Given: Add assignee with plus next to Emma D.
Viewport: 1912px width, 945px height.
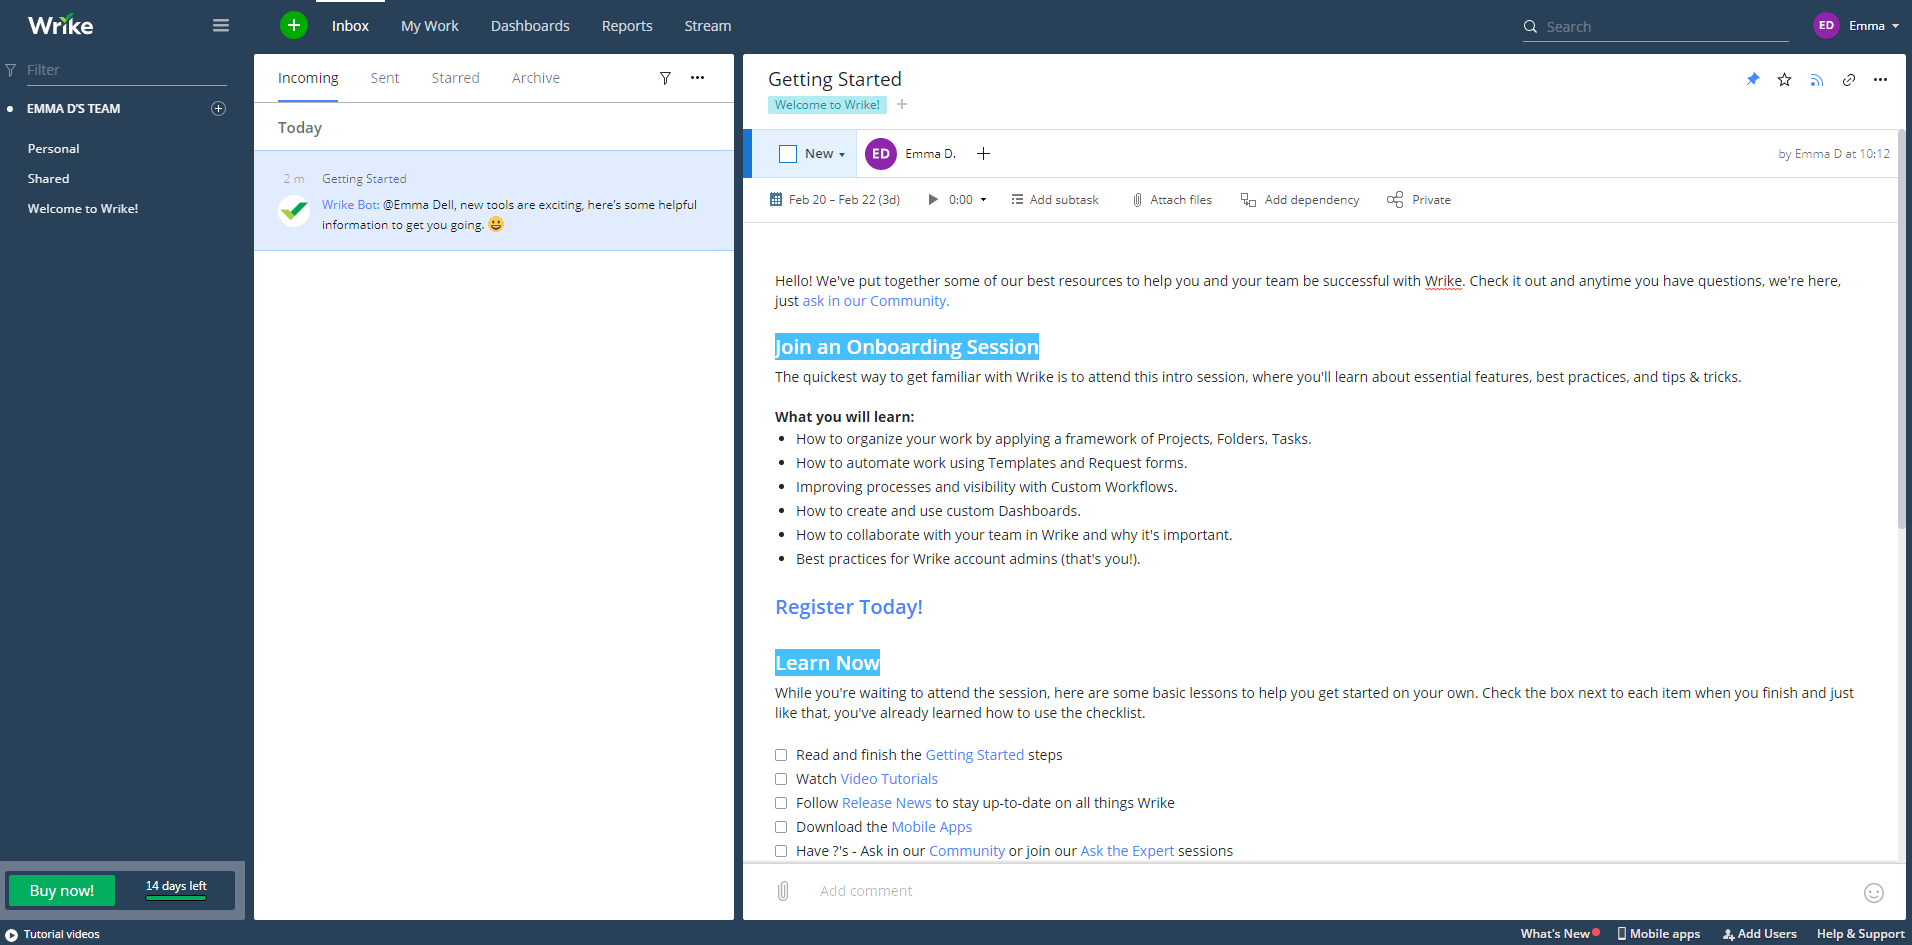Looking at the screenshot, I should [x=983, y=153].
